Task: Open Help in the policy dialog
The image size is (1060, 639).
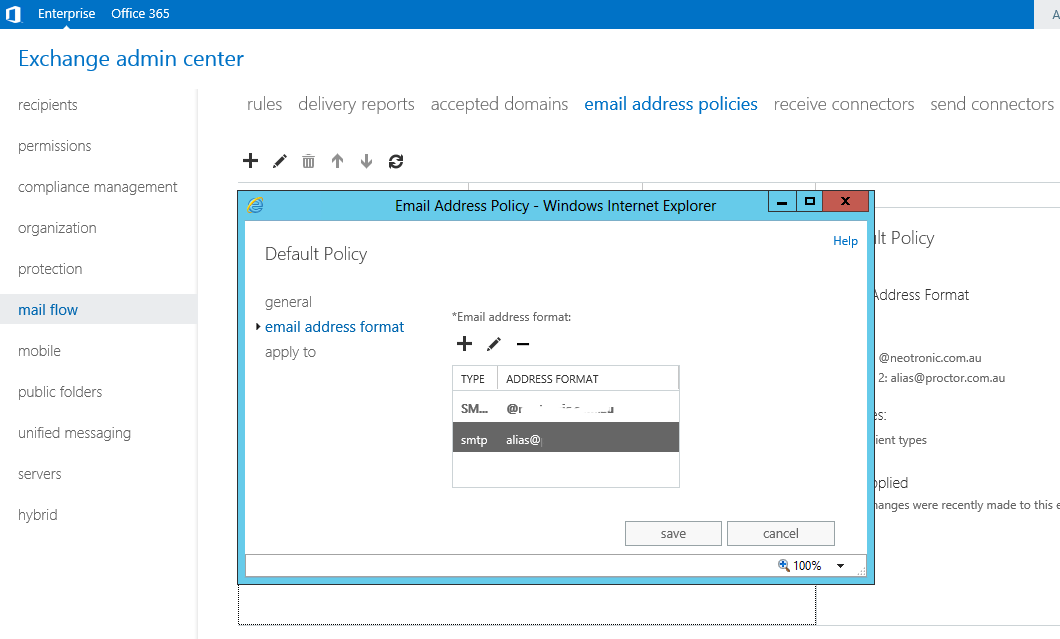Action: pos(845,240)
